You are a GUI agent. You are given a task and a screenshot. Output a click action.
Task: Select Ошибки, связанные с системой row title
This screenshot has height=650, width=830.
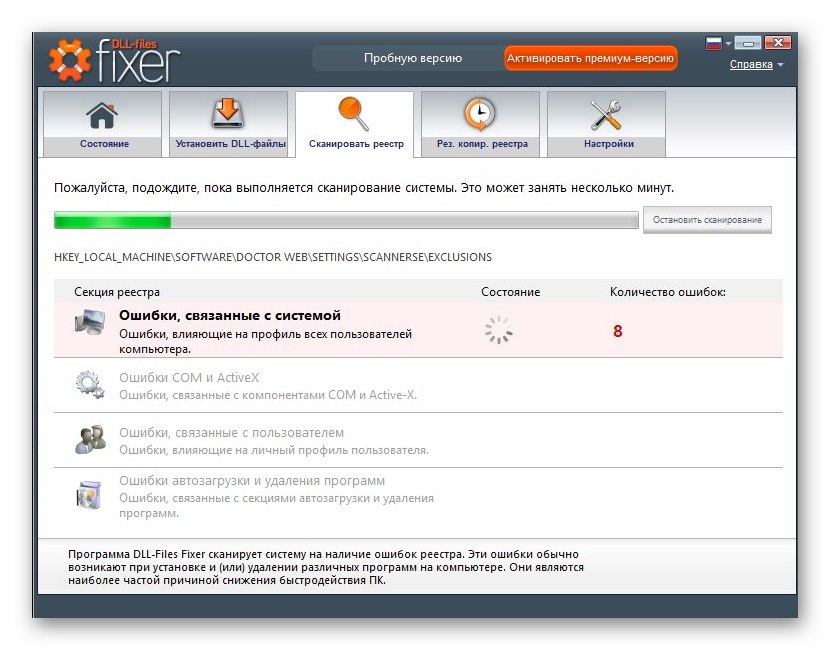(x=230, y=315)
